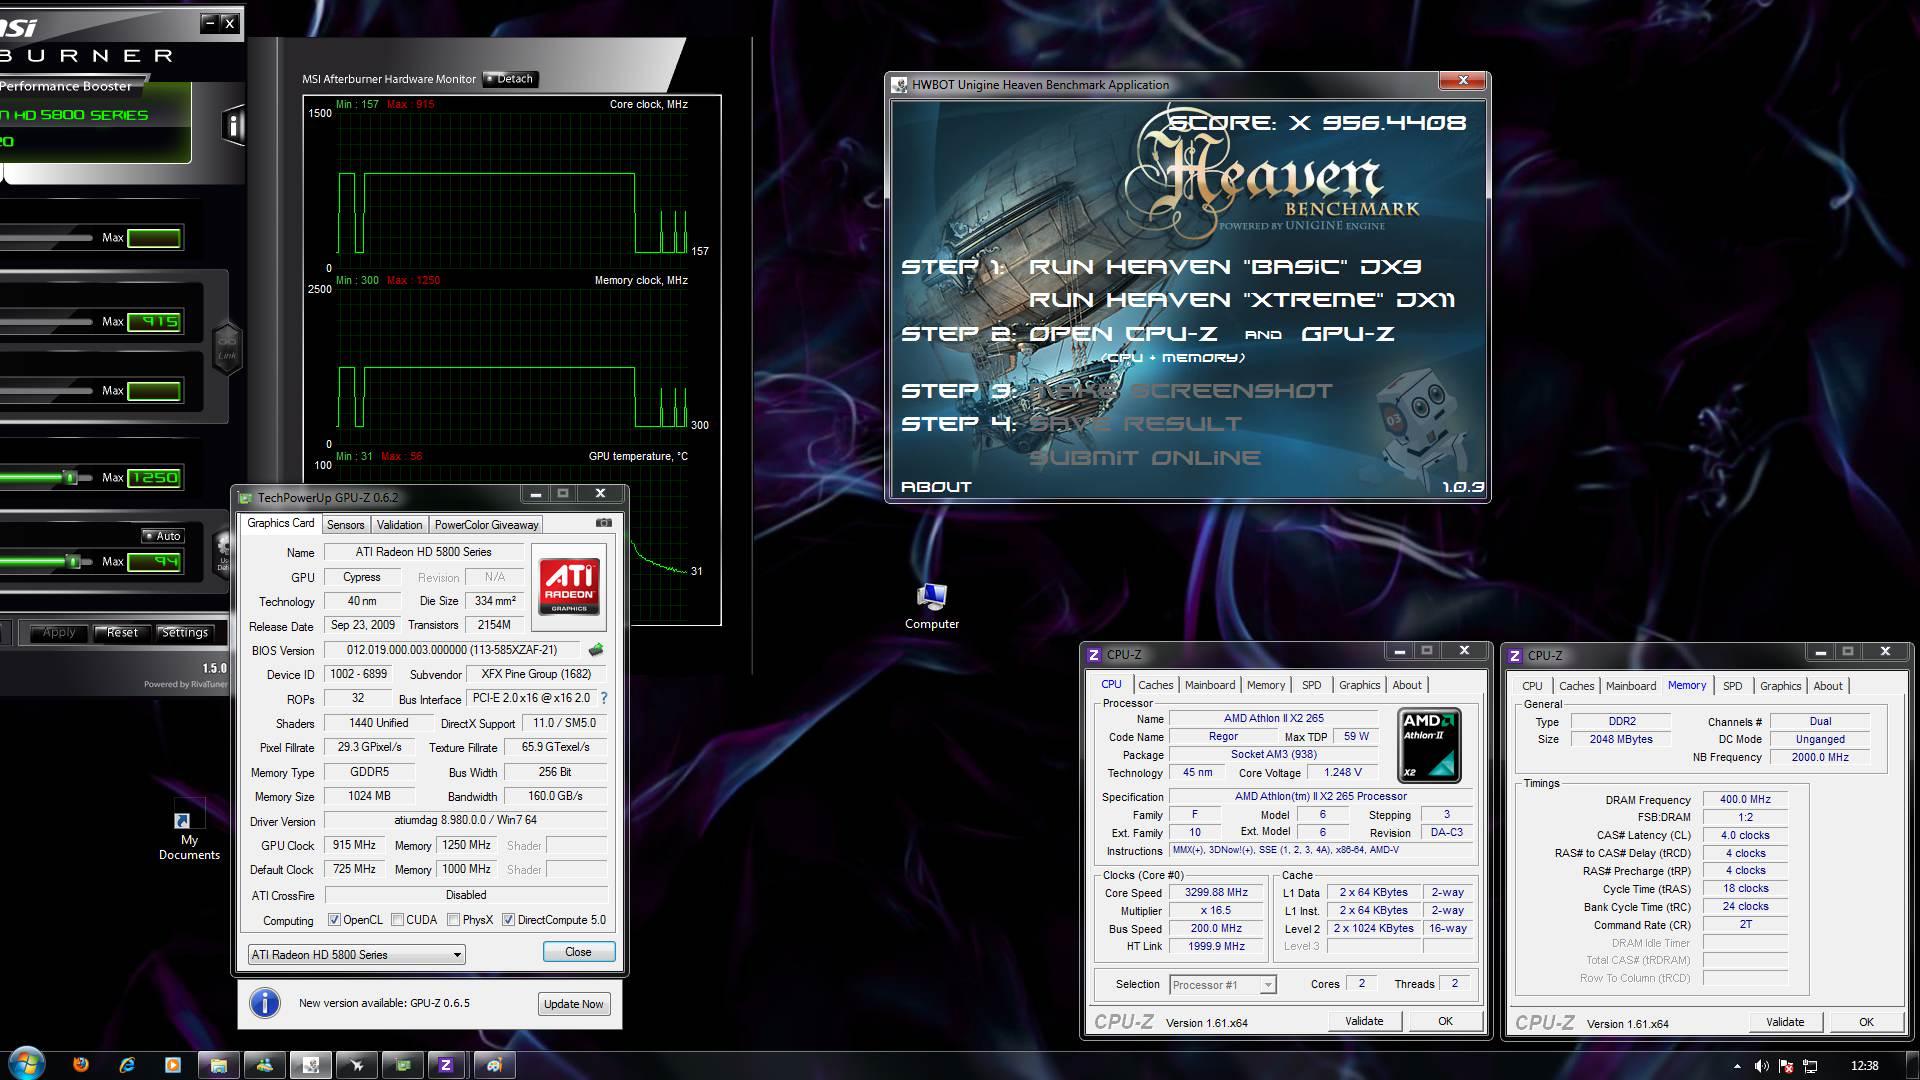Show hidden tray icons arrow
Image resolution: width=1920 pixels, height=1080 pixels.
click(x=1737, y=1067)
